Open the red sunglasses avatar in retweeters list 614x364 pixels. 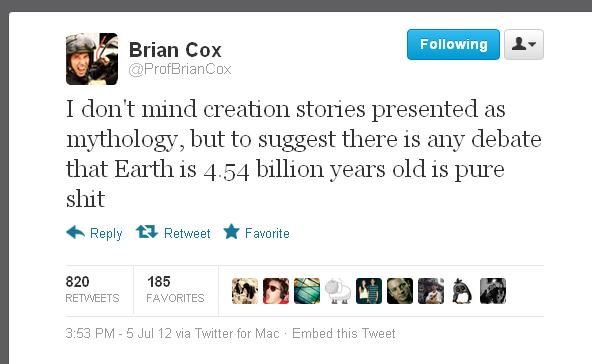pyautogui.click(x=276, y=291)
